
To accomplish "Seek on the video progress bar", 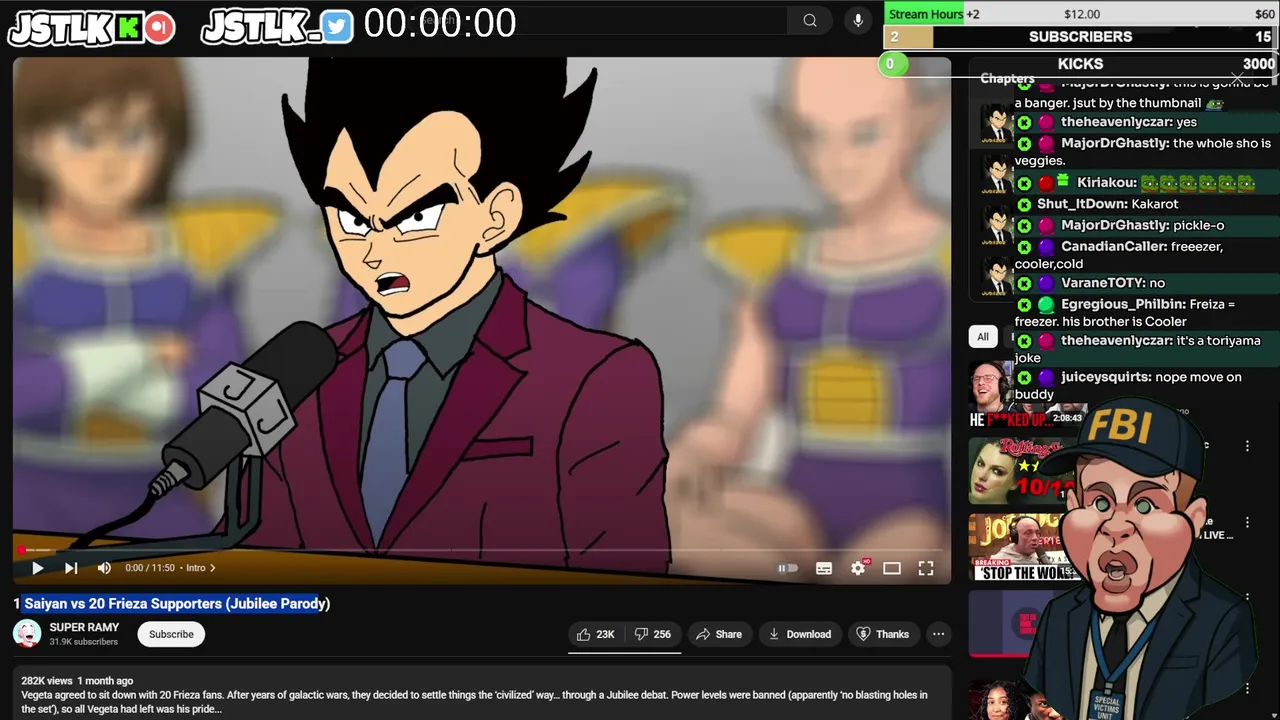I will click(x=481, y=550).
